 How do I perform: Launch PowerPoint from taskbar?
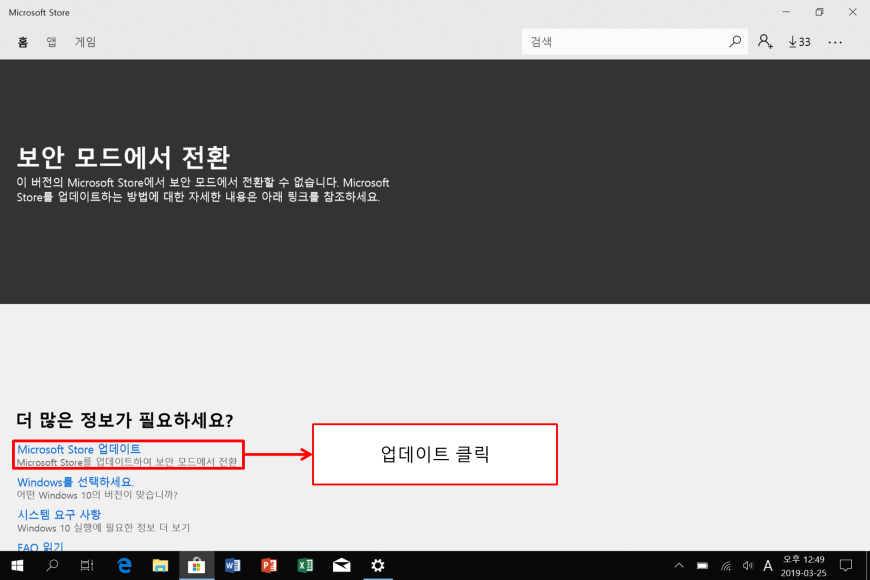click(269, 566)
